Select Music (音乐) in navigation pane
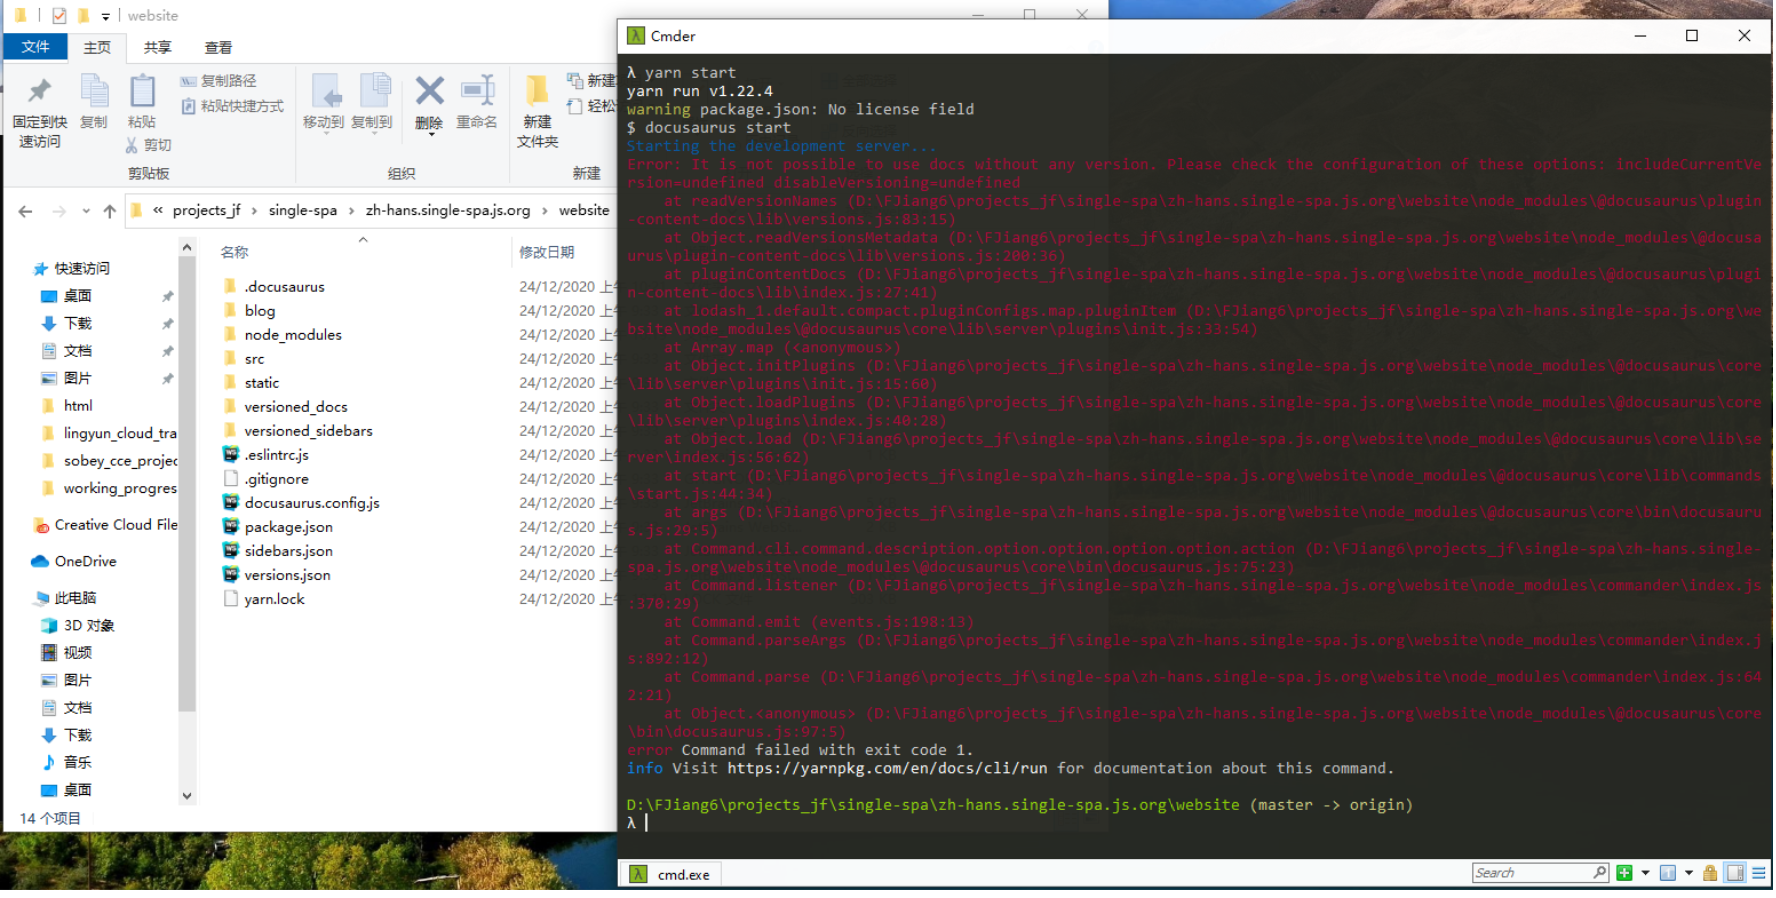 (x=66, y=763)
